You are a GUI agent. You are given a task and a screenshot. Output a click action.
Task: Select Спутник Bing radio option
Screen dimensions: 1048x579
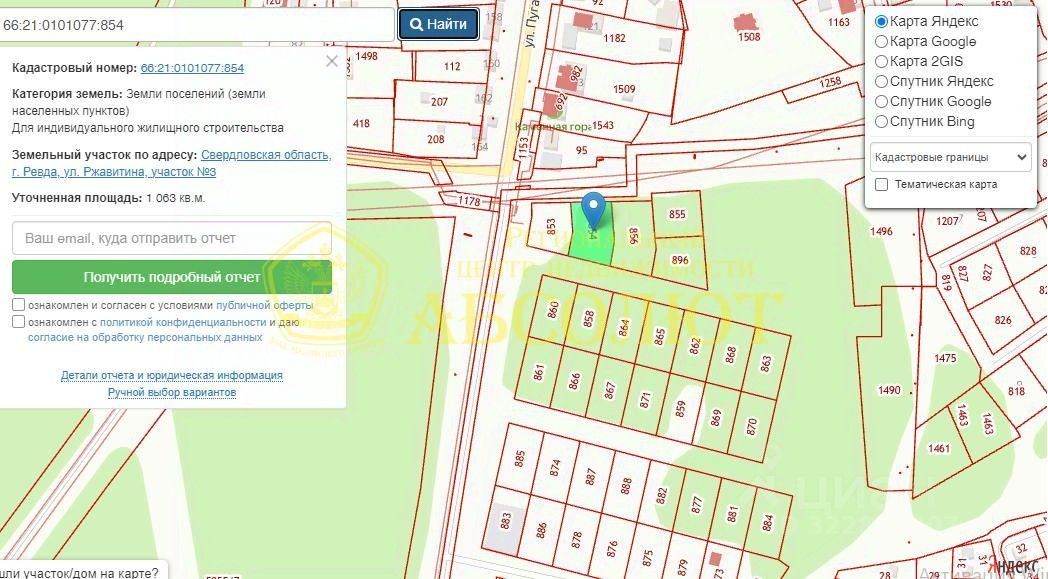[882, 122]
